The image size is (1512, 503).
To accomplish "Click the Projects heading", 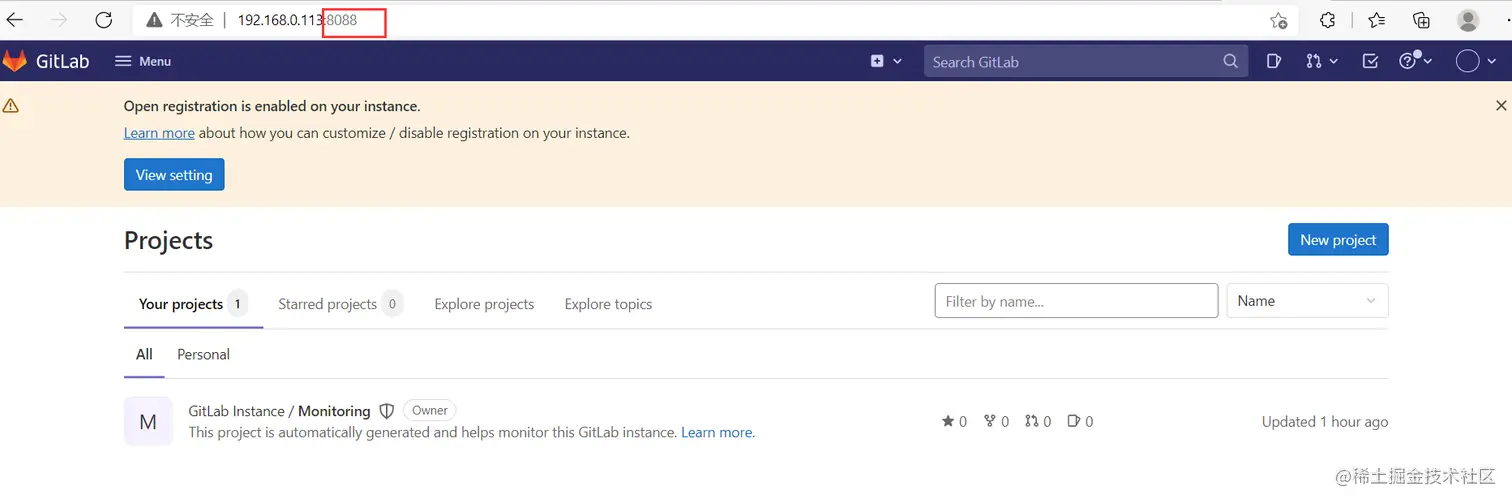I will point(168,240).
